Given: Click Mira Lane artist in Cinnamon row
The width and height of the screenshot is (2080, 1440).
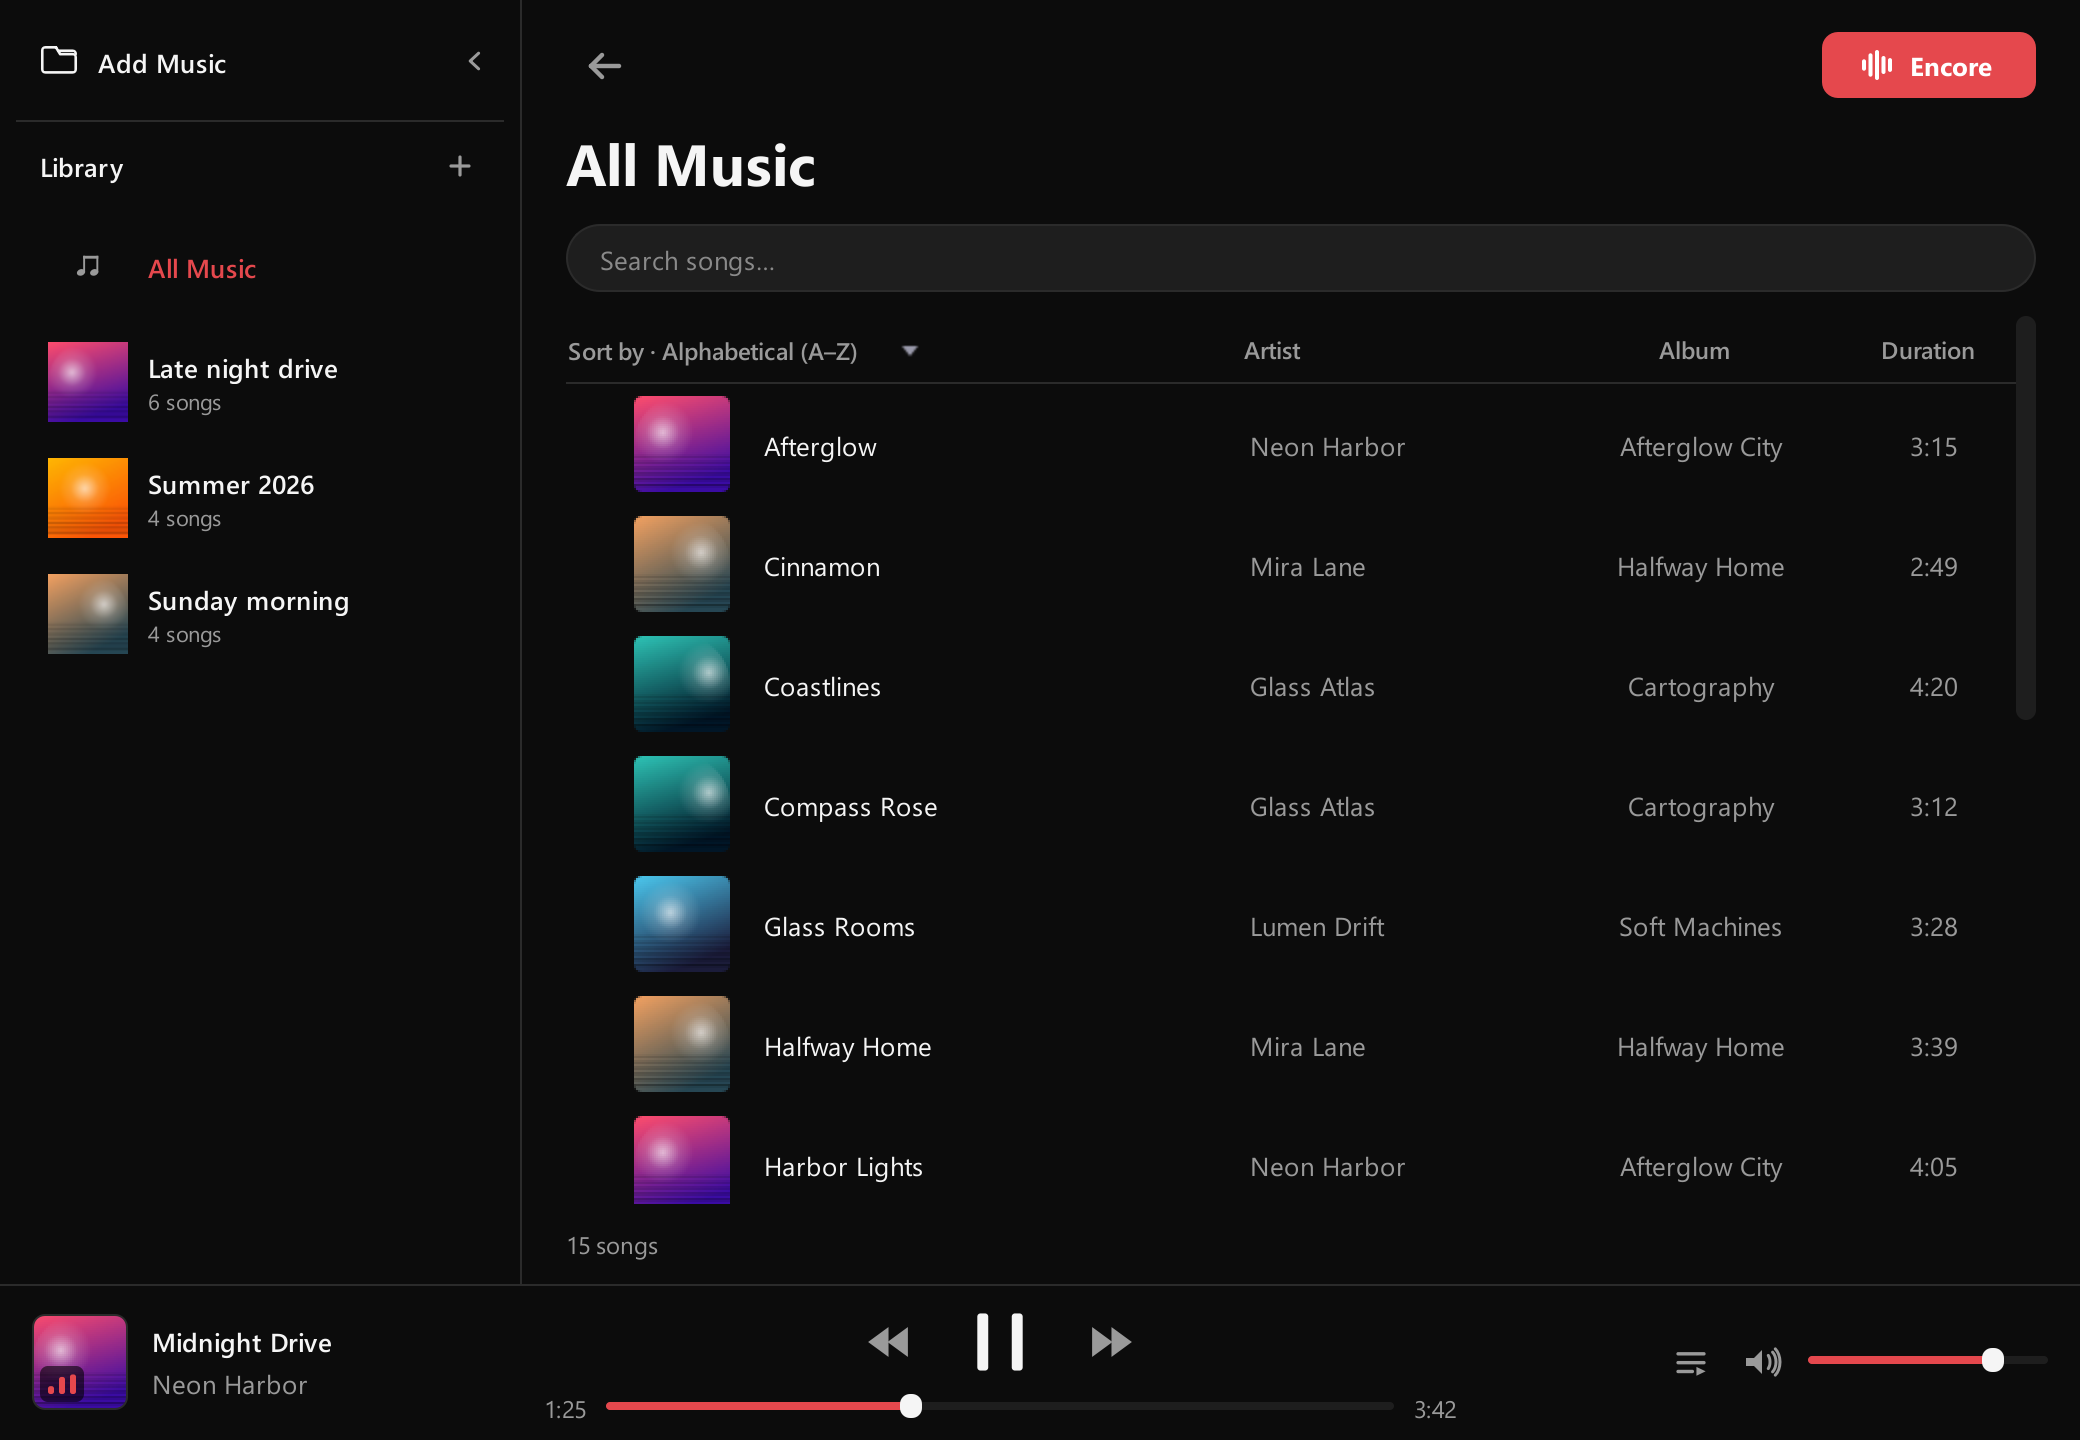Looking at the screenshot, I should click(1307, 567).
